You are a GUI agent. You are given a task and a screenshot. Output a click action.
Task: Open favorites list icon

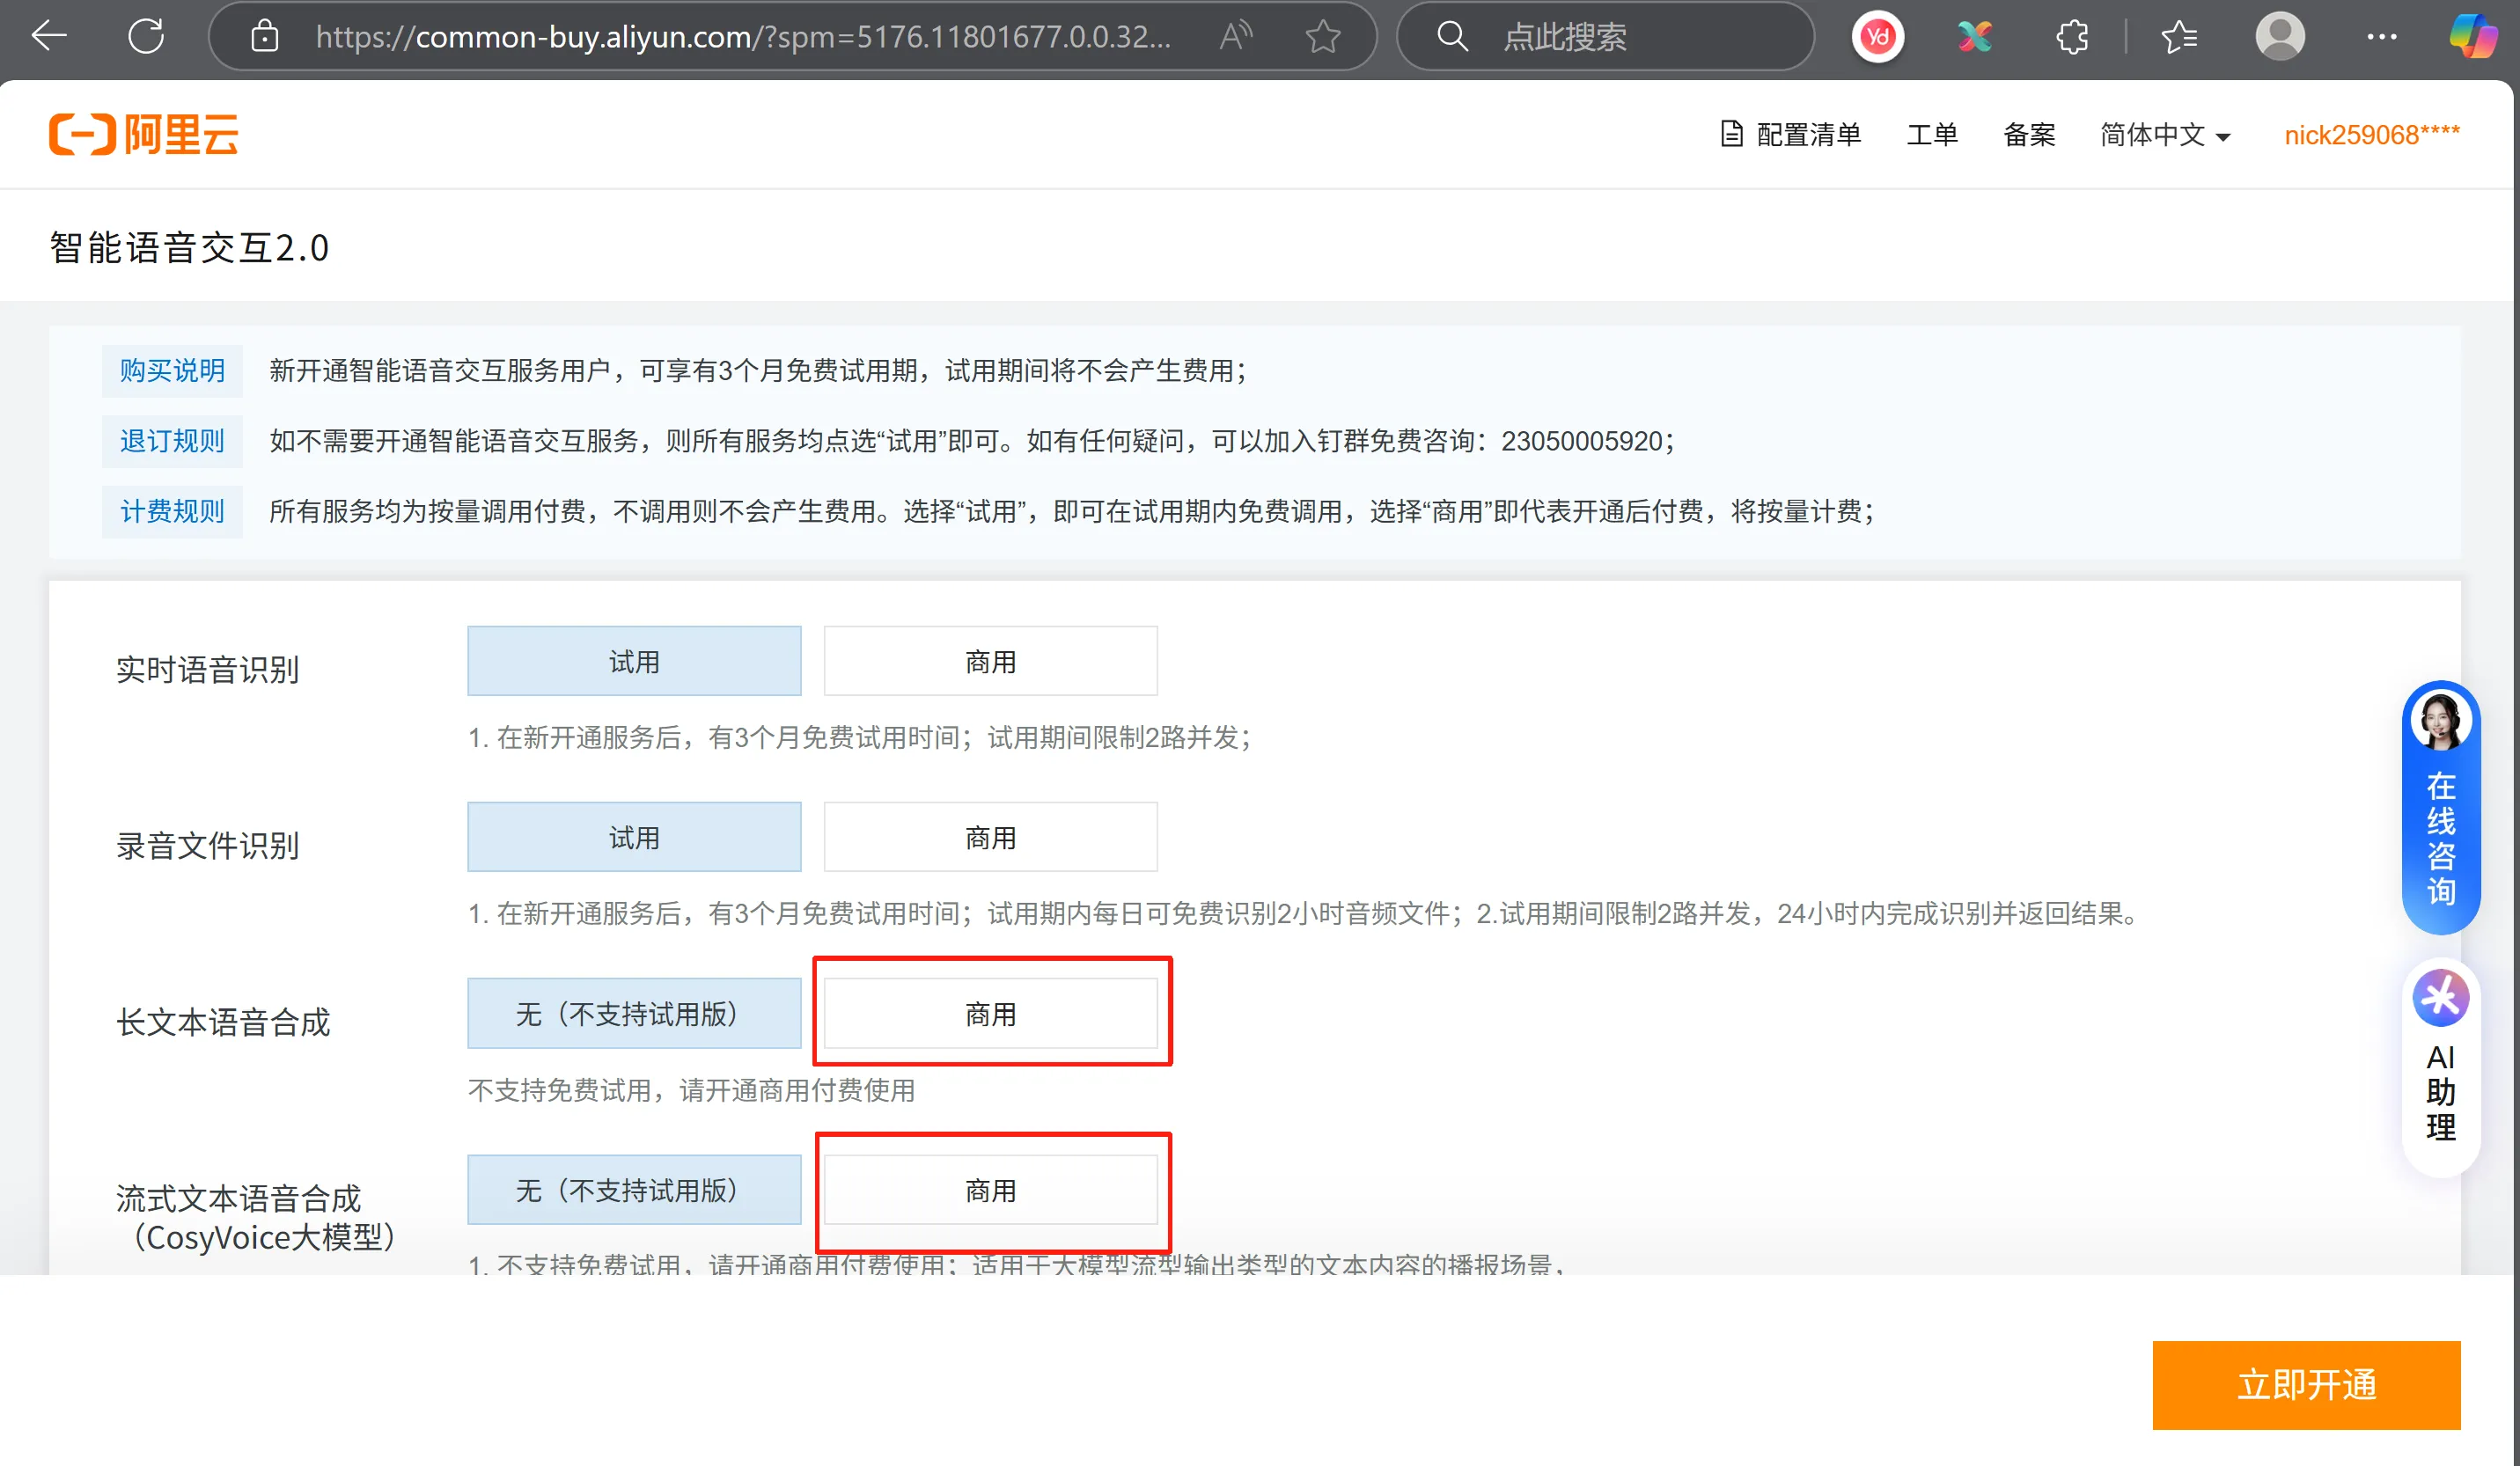(2179, 37)
